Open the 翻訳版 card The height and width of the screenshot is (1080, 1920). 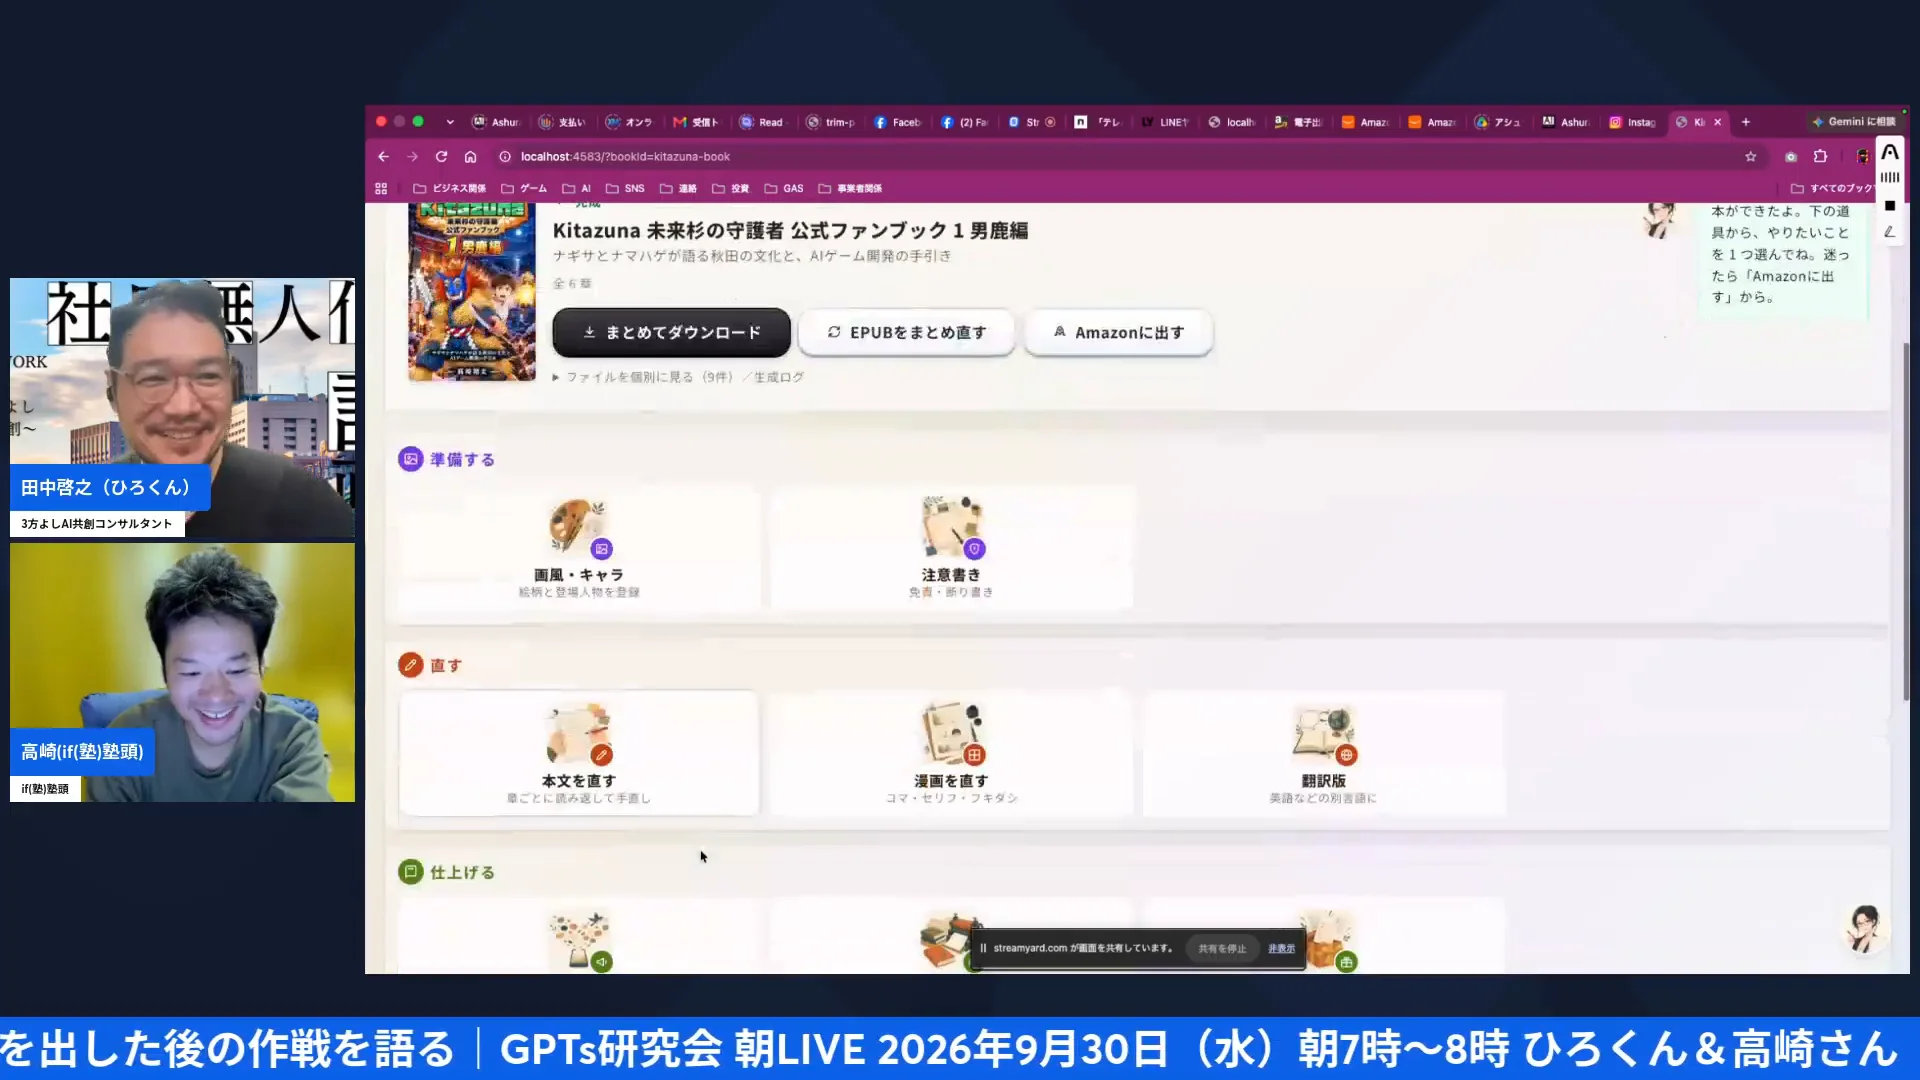(1323, 753)
